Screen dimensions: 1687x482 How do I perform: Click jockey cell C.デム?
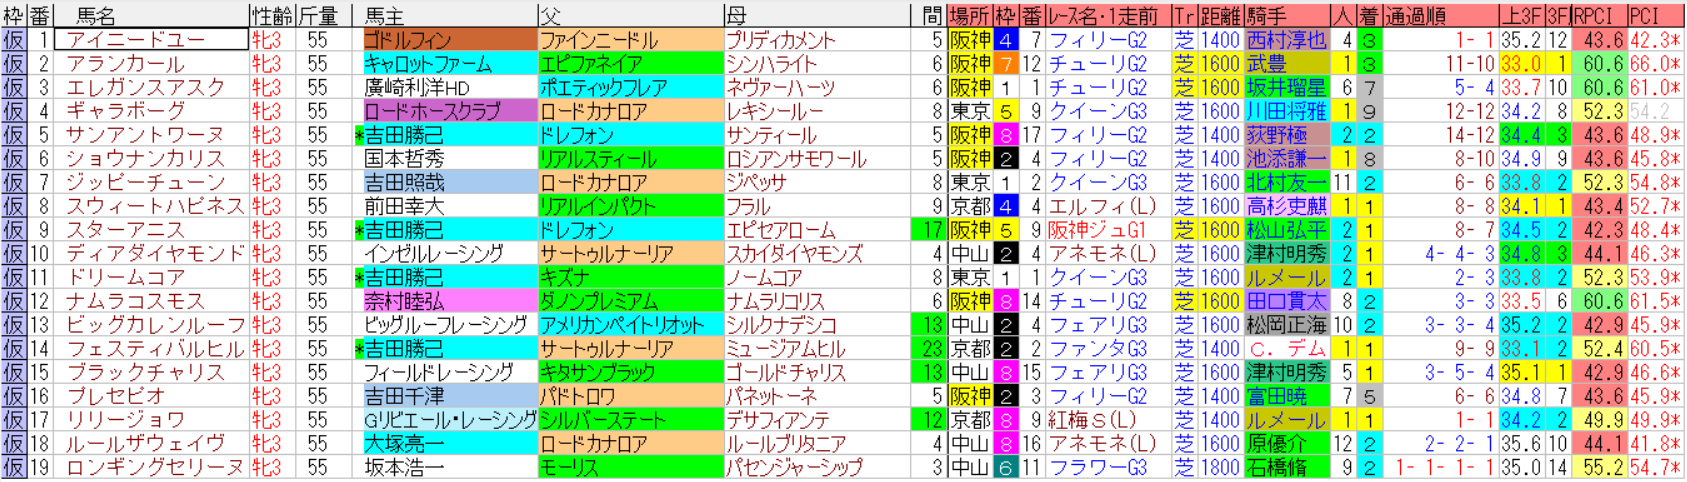click(1286, 349)
